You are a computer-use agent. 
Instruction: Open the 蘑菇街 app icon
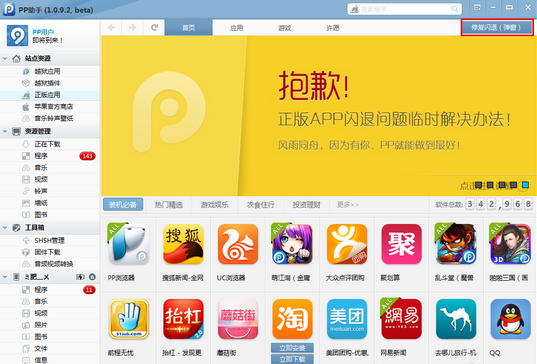[x=238, y=319]
